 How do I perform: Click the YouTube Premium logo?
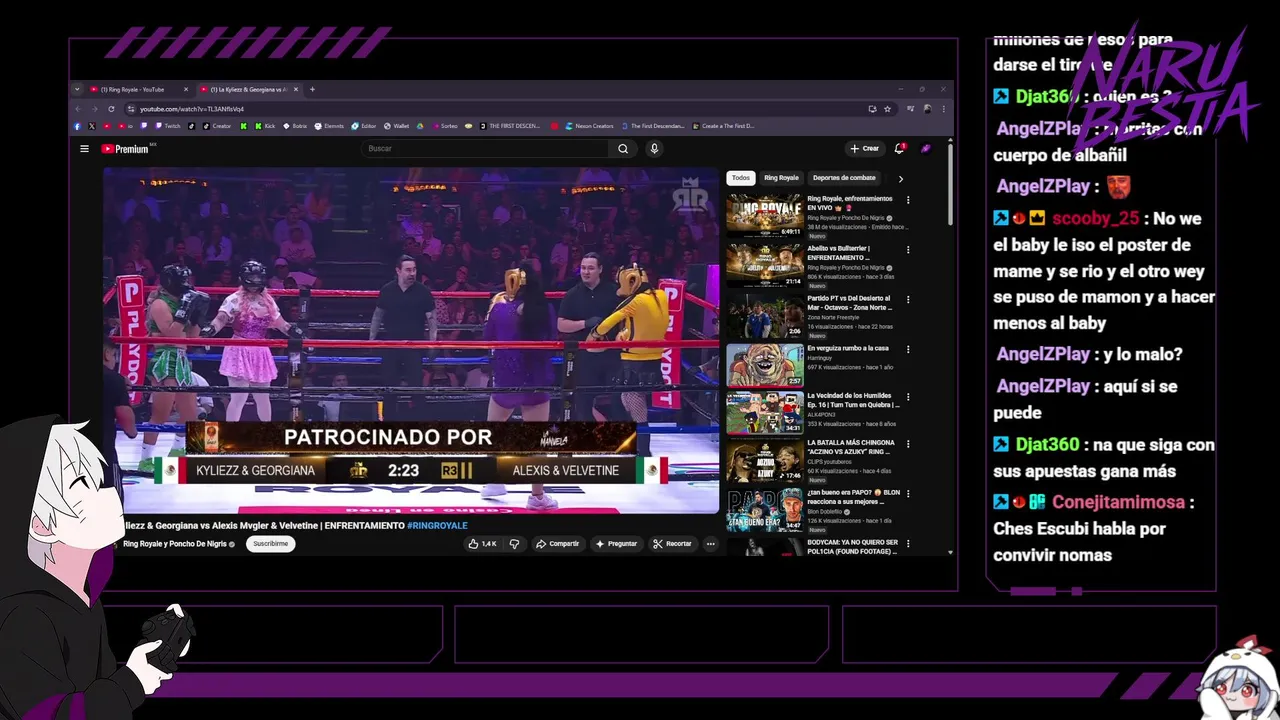click(x=125, y=149)
